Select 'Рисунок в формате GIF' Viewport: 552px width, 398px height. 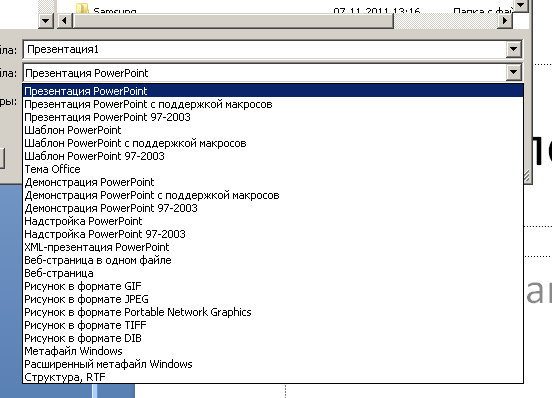pos(273,286)
